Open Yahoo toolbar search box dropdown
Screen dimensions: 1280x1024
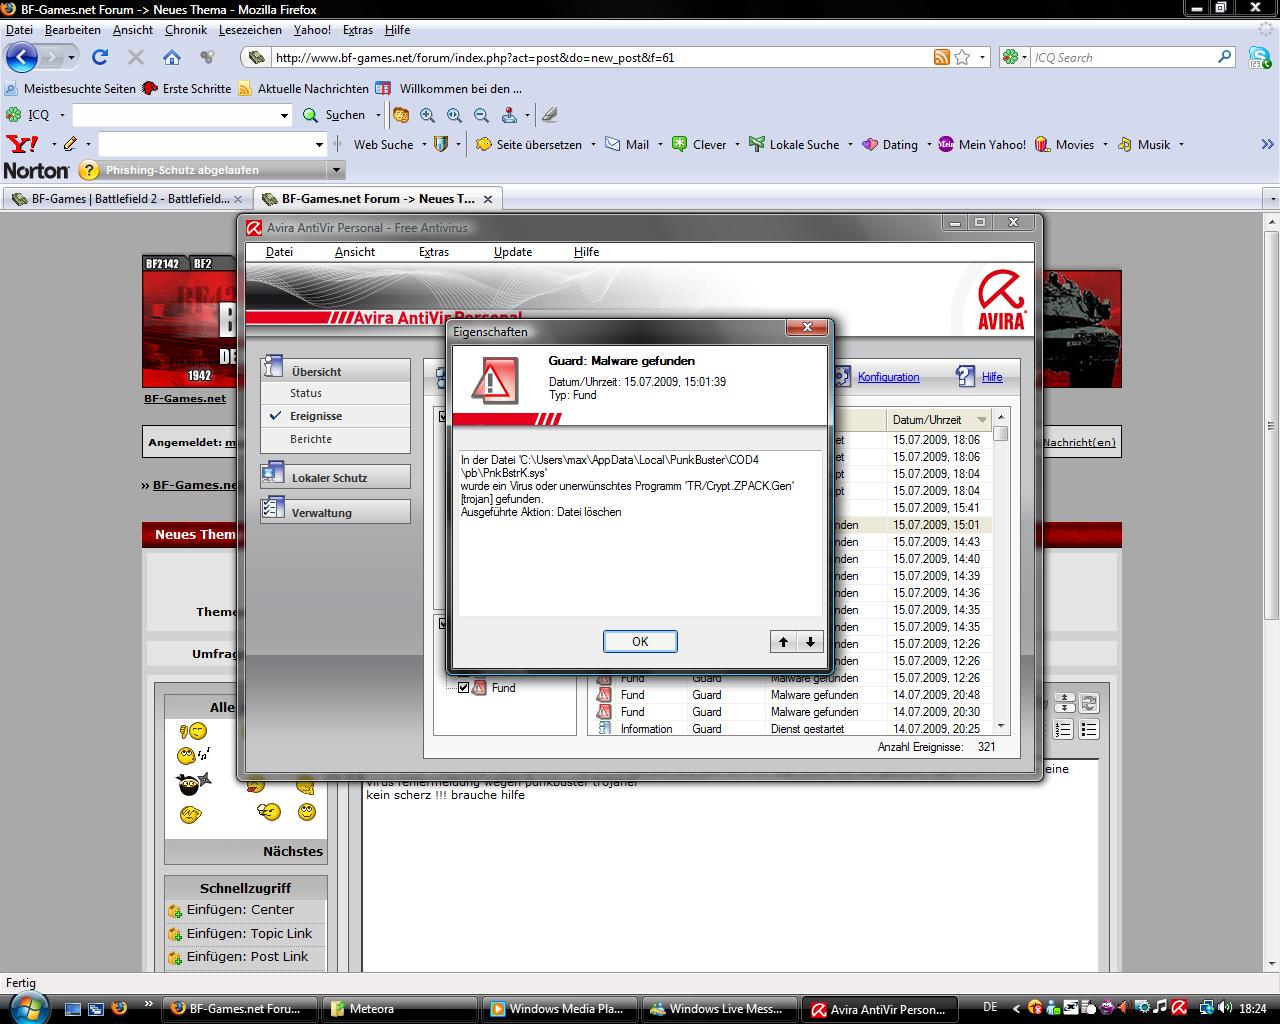pyautogui.click(x=319, y=144)
